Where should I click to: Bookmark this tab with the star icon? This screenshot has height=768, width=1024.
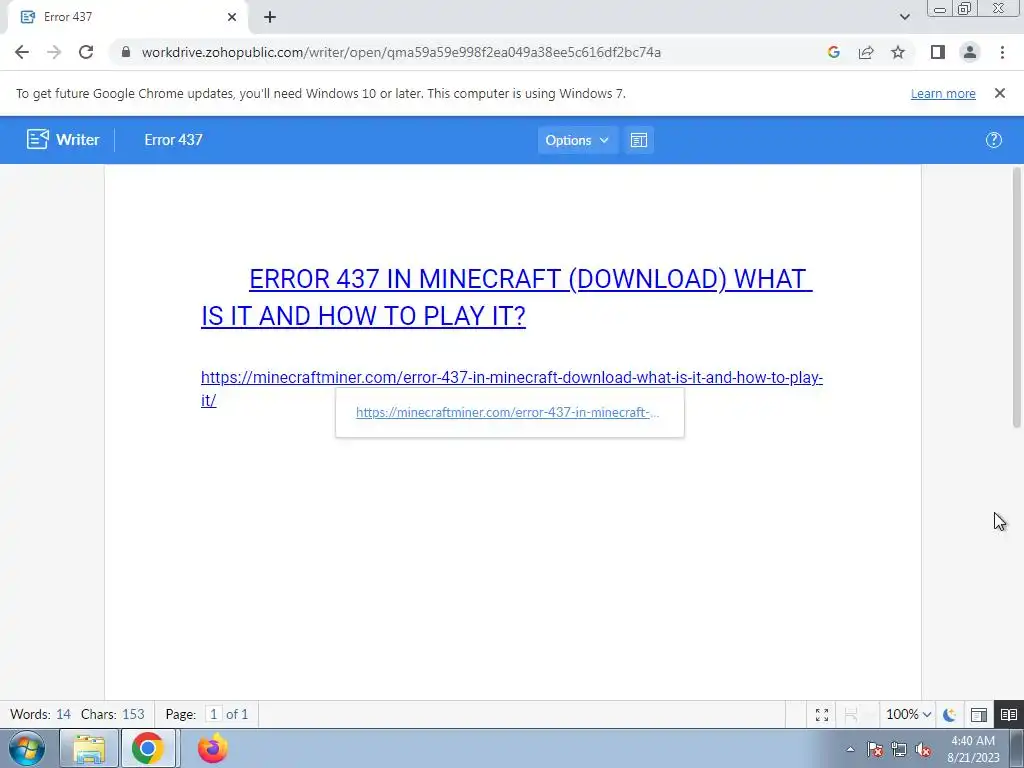pyautogui.click(x=898, y=52)
